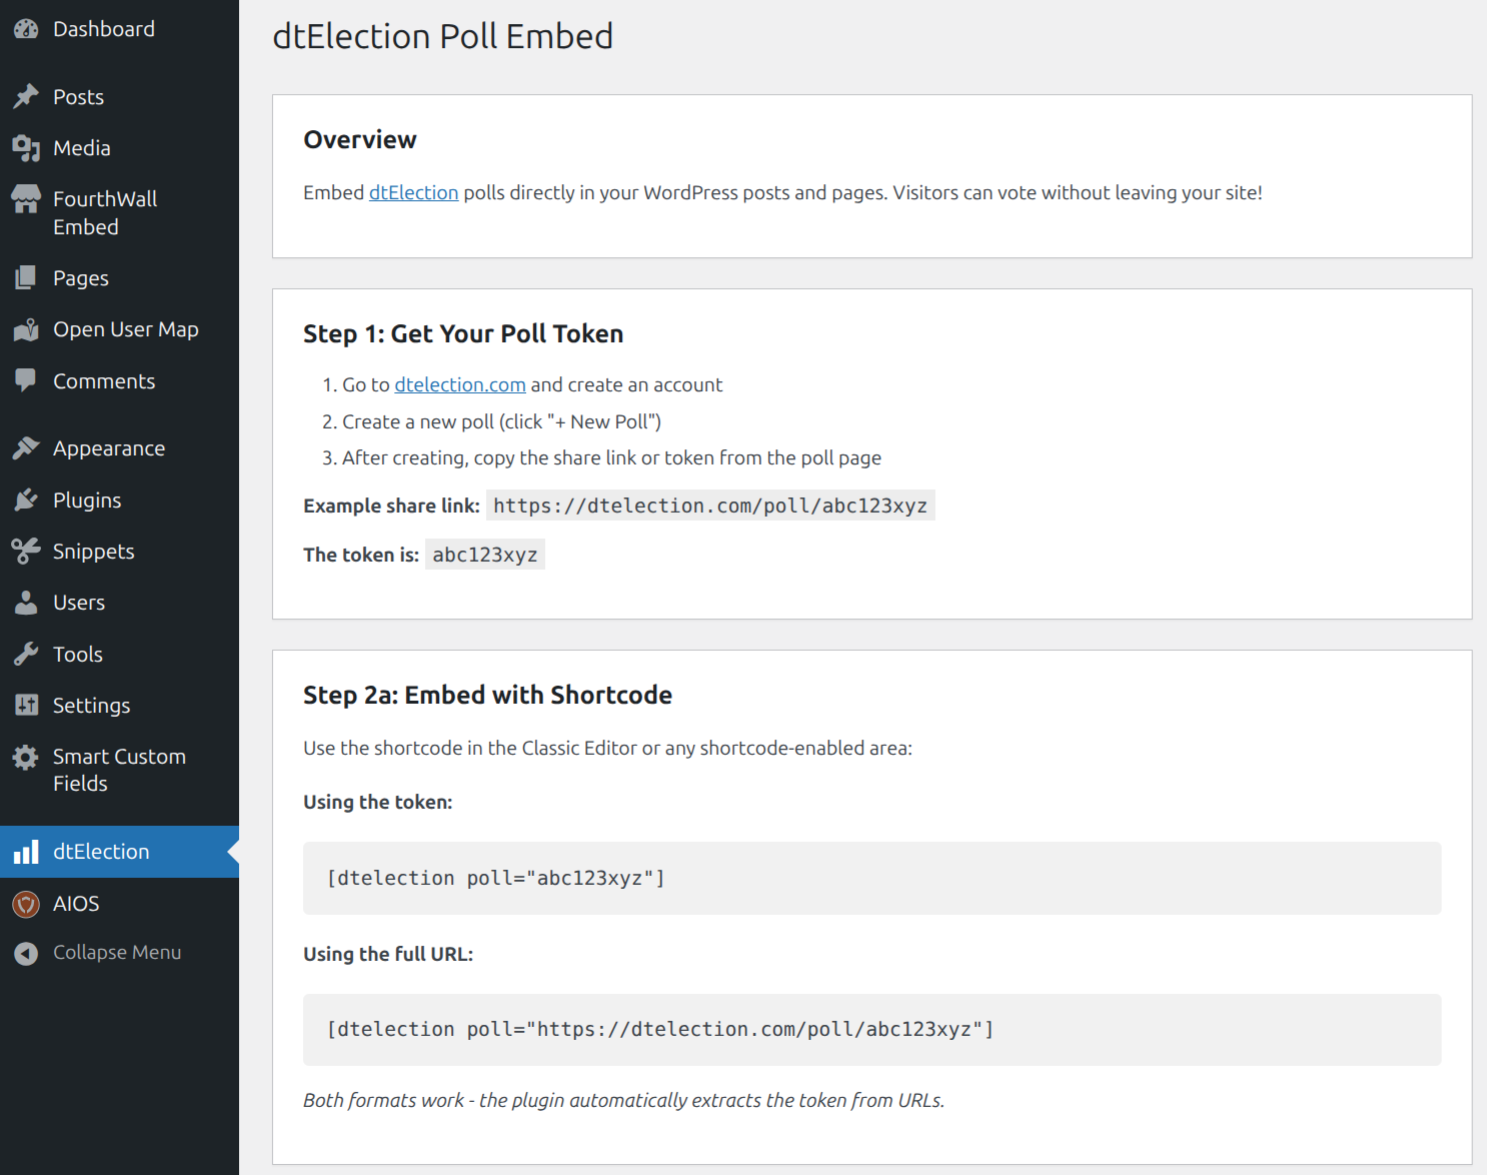Screen dimensions: 1487x1175
Task: Click the Tools wrench icon
Action: point(26,653)
